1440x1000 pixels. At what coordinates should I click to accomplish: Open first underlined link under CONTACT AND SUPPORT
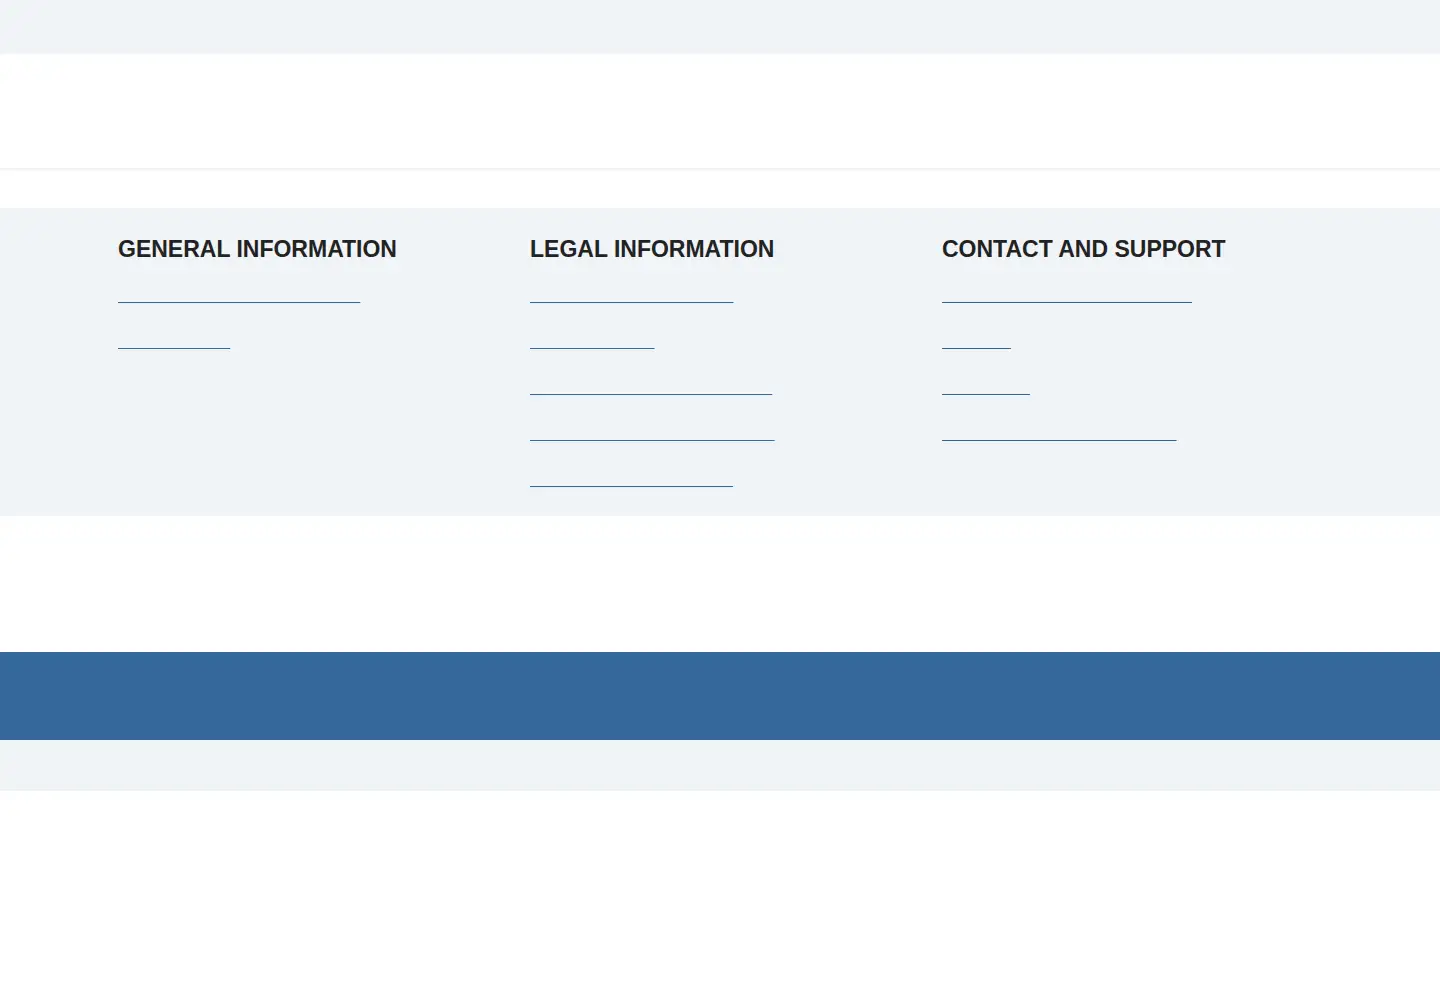(x=1067, y=292)
